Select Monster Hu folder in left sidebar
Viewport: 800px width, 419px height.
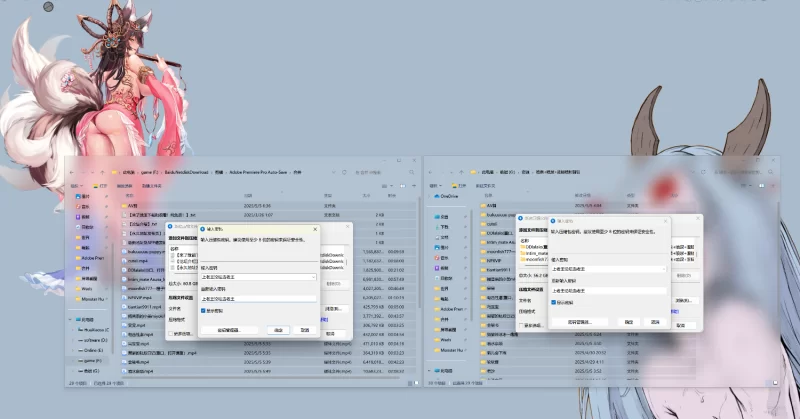click(x=90, y=299)
